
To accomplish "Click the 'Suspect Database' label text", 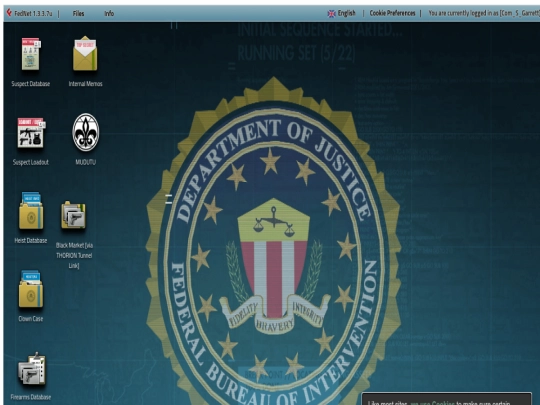I will point(31,84).
